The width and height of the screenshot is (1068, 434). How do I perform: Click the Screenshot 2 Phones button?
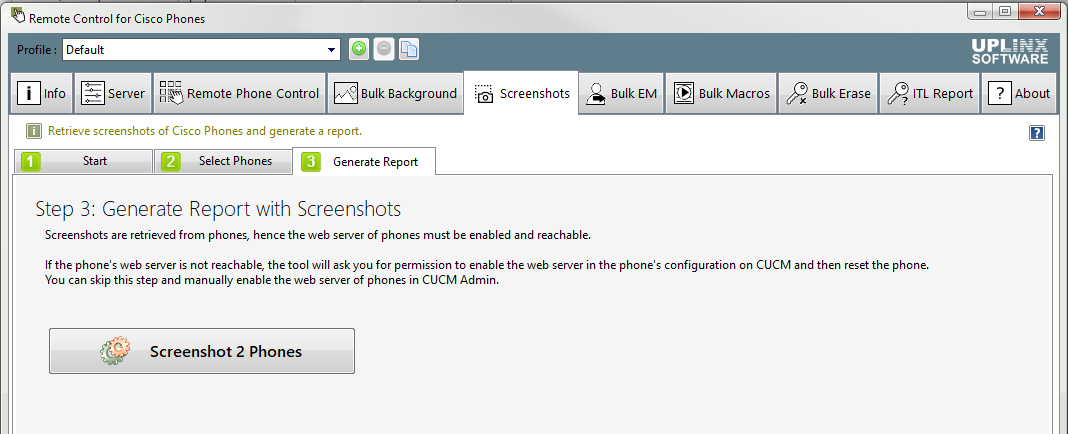[202, 351]
